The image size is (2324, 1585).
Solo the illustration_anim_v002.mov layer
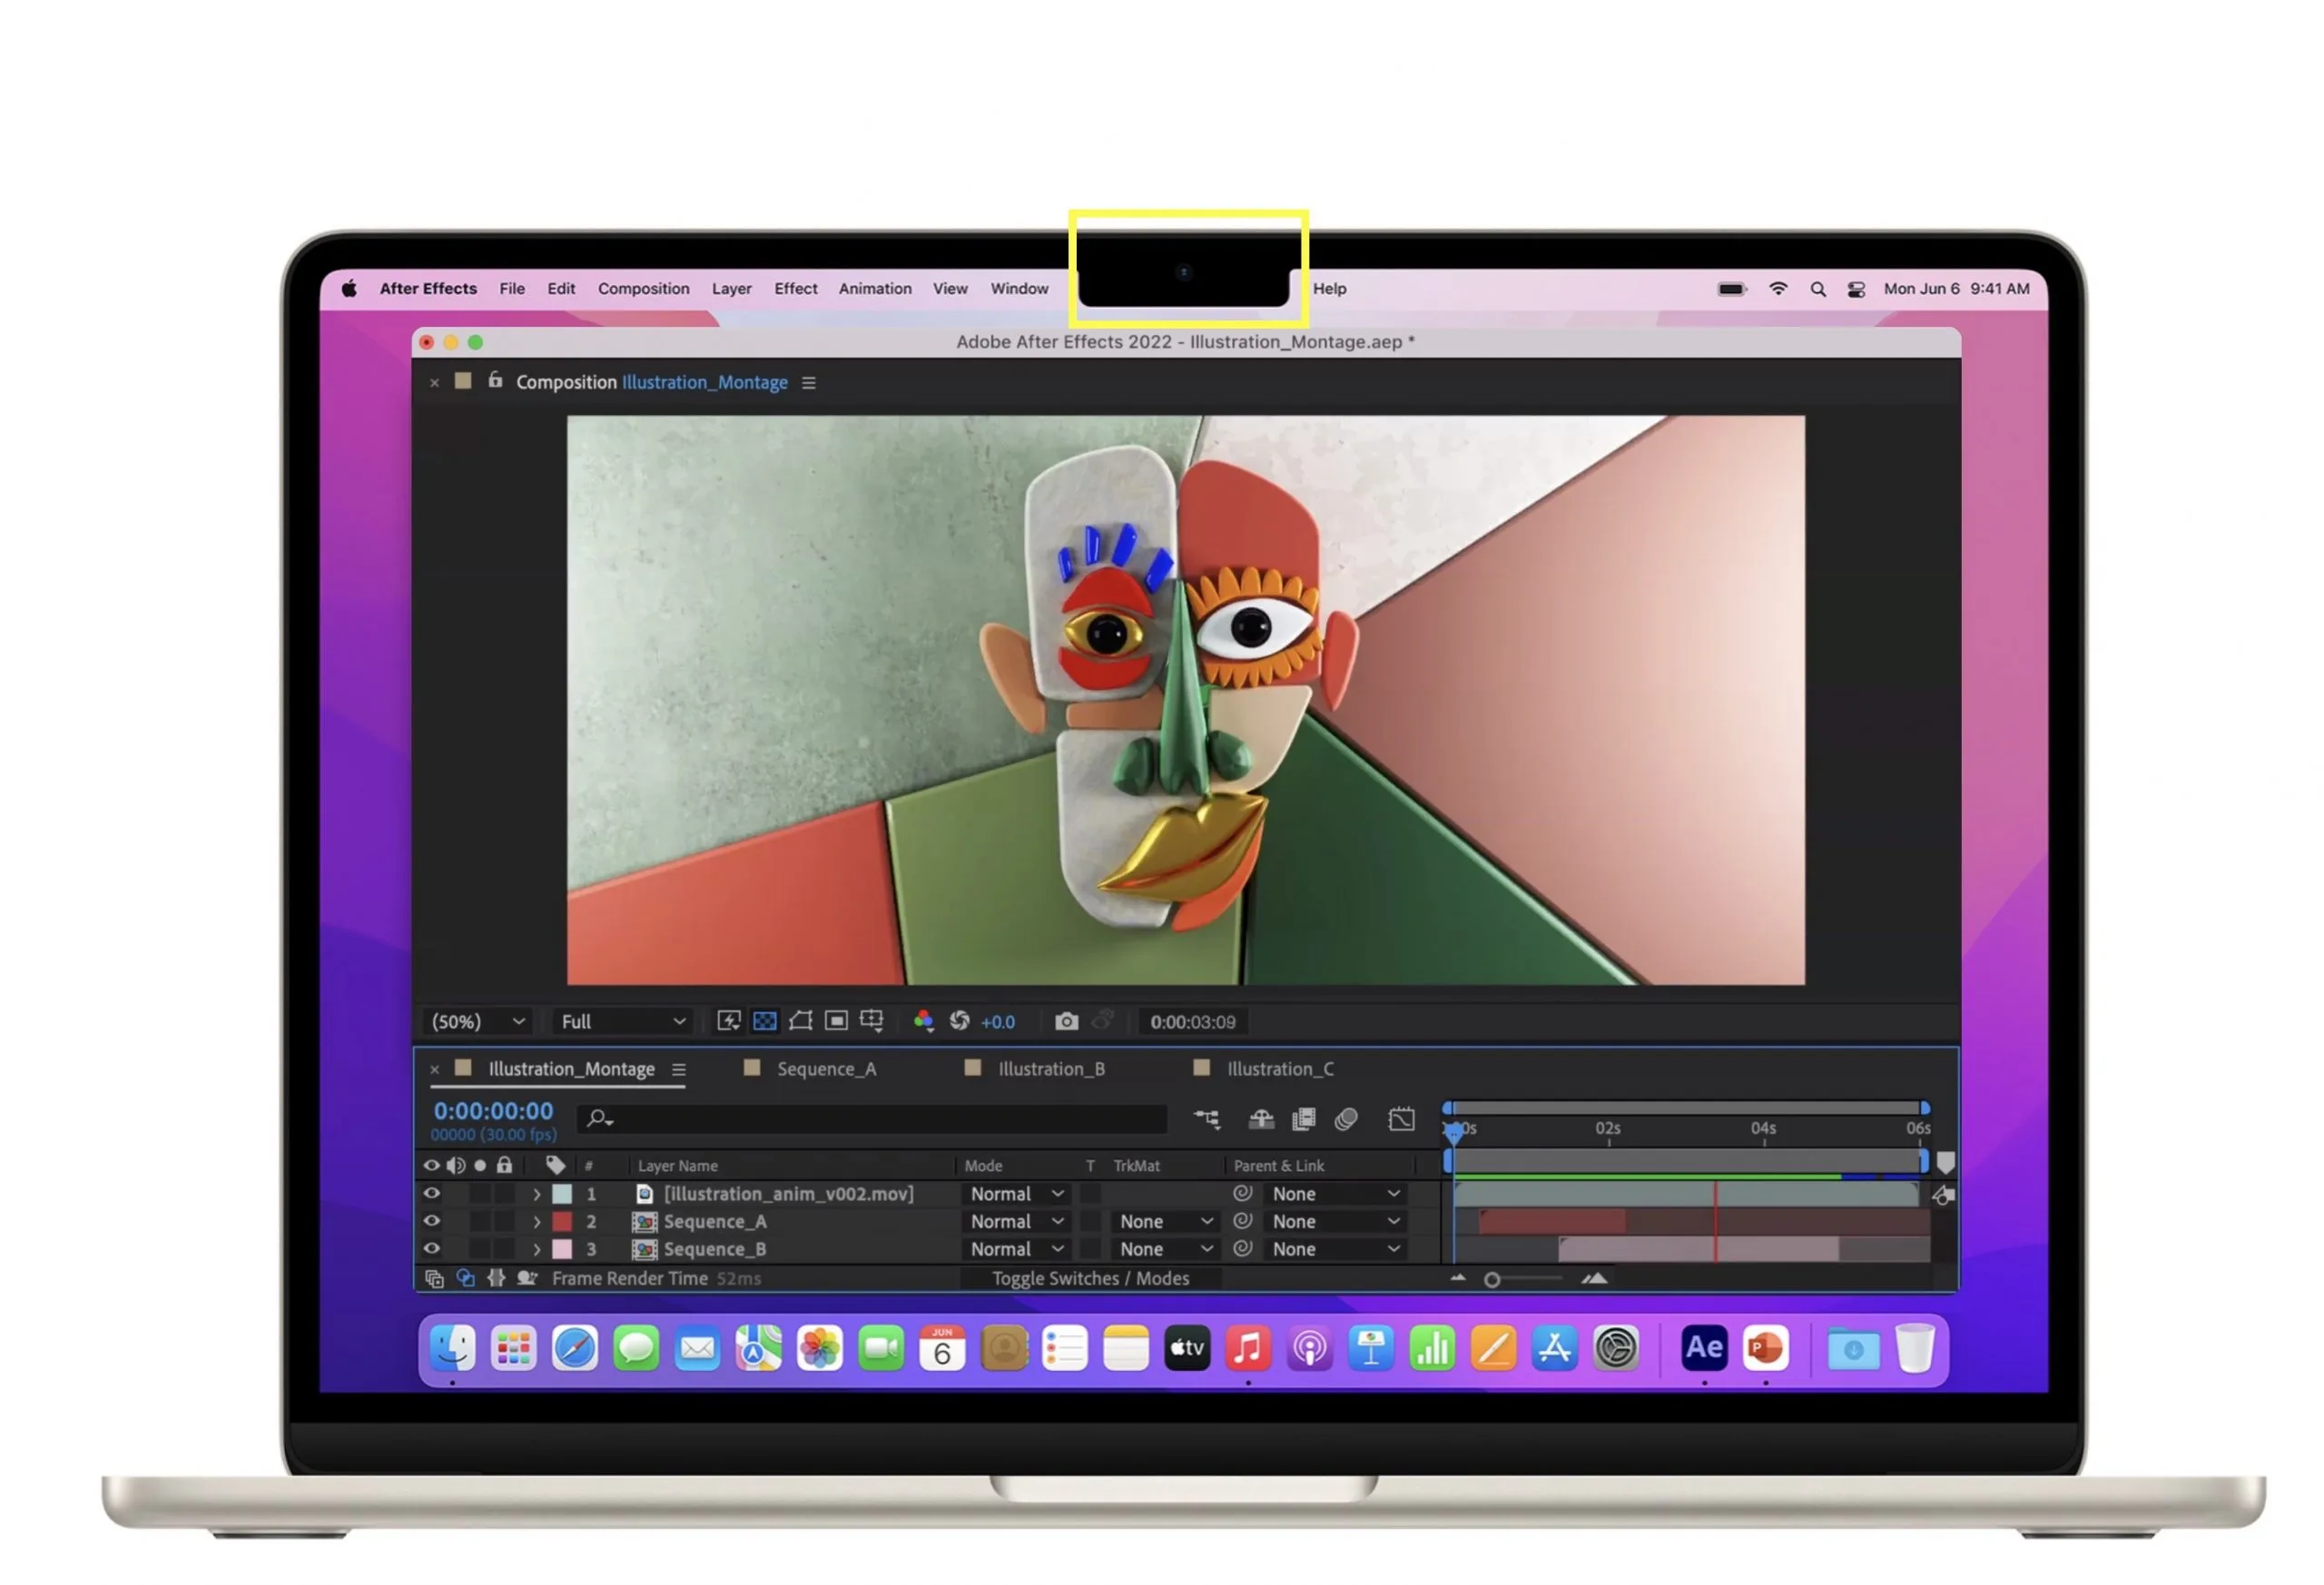click(x=480, y=1194)
